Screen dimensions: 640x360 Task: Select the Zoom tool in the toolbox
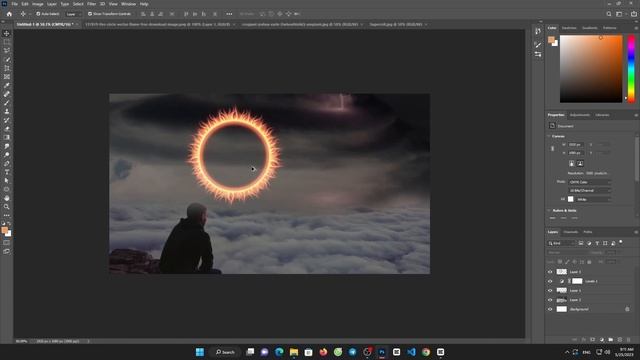pos(7,207)
